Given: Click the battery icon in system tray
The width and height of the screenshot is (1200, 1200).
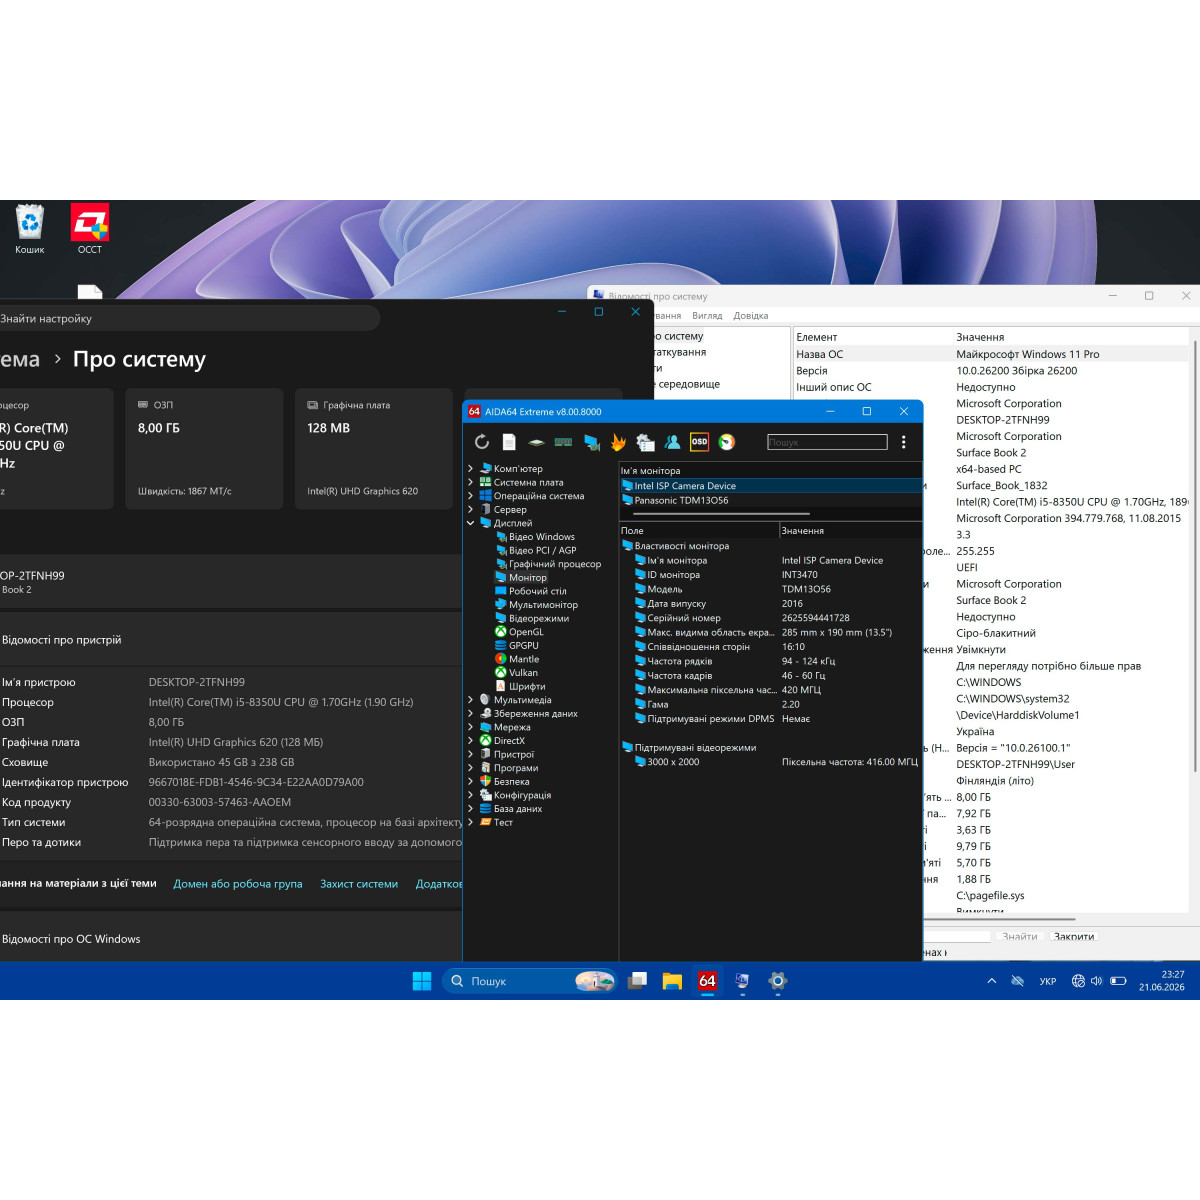Looking at the screenshot, I should pyautogui.click(x=1118, y=981).
